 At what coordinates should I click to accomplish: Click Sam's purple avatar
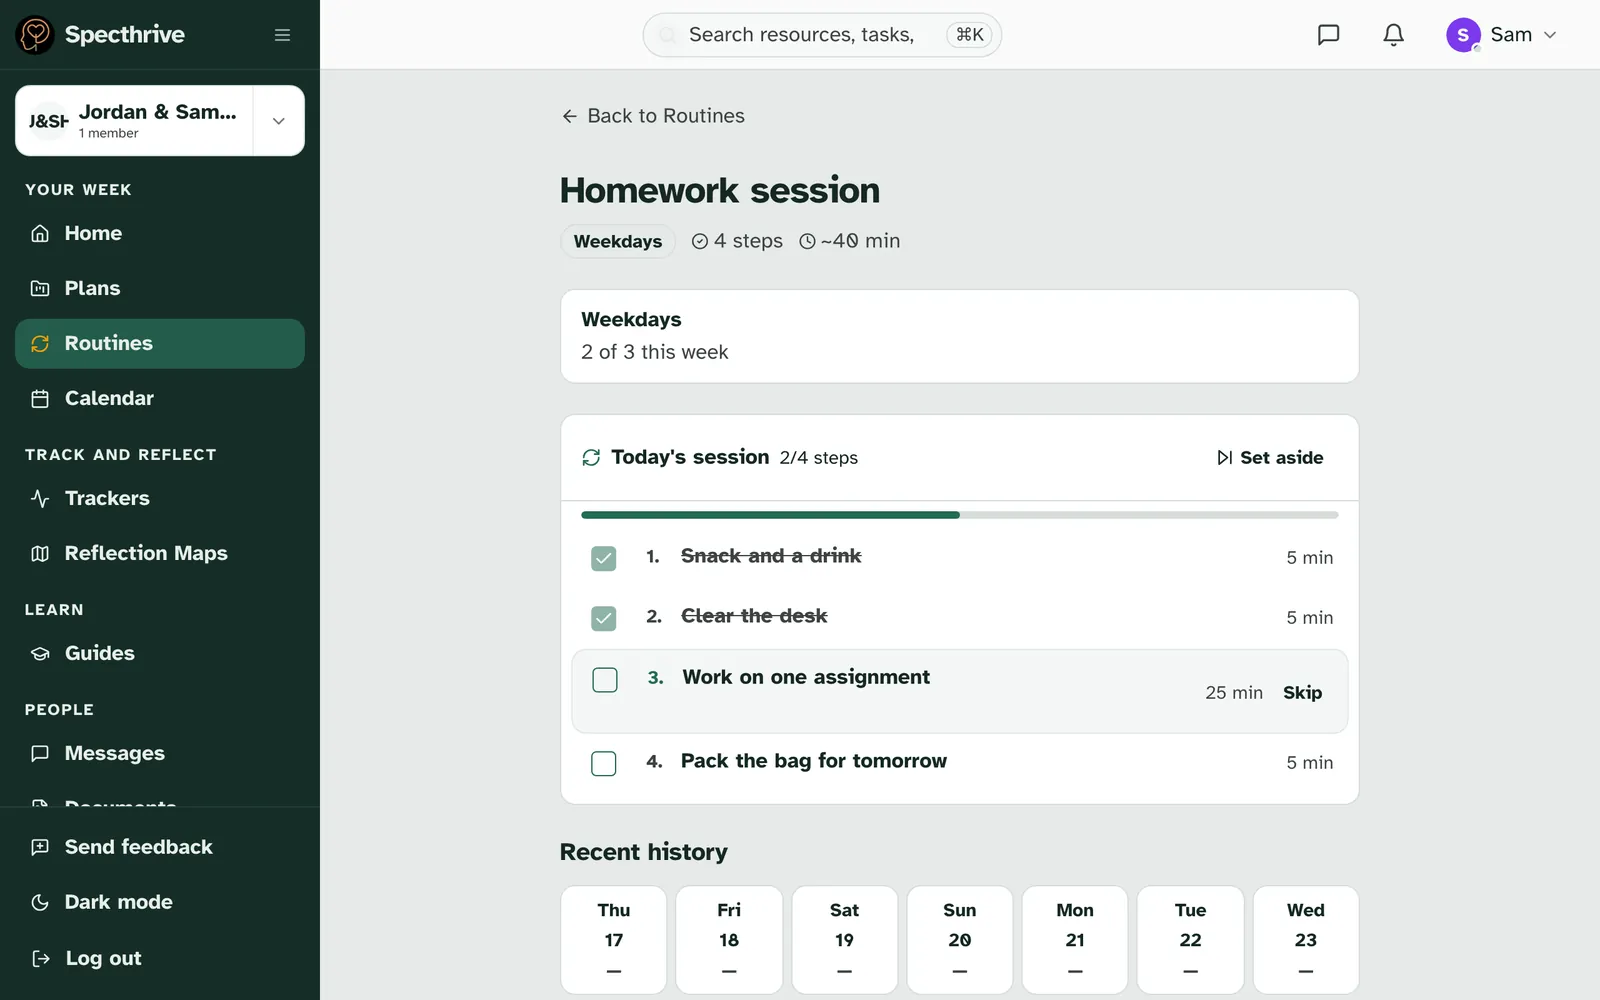pyautogui.click(x=1463, y=35)
